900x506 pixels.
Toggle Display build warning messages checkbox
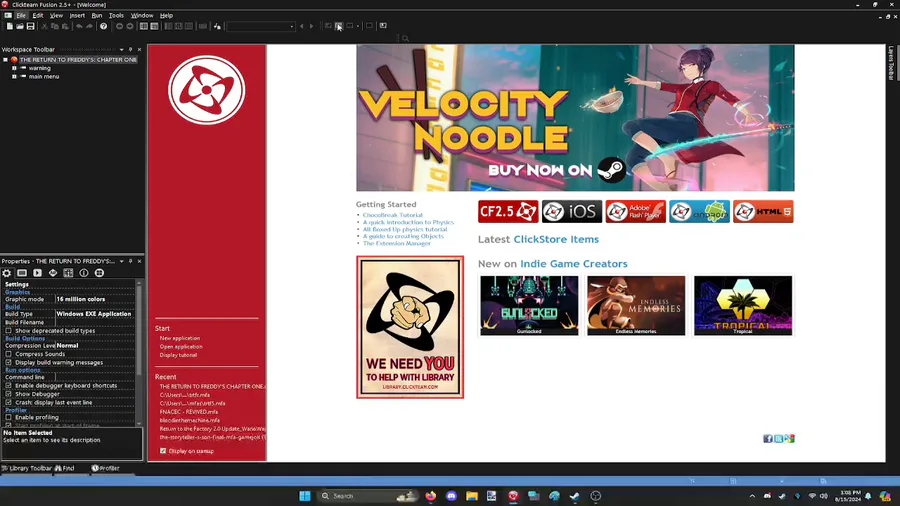(9, 363)
